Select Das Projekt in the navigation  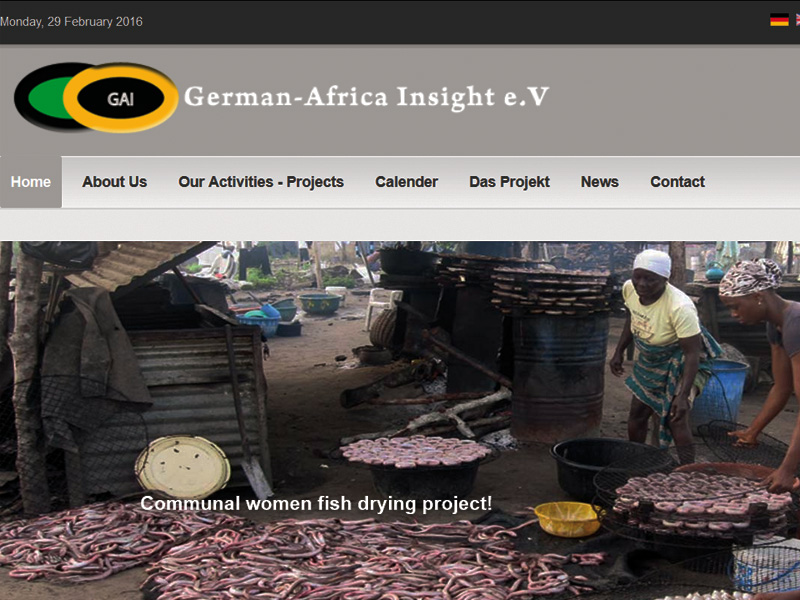coord(509,182)
